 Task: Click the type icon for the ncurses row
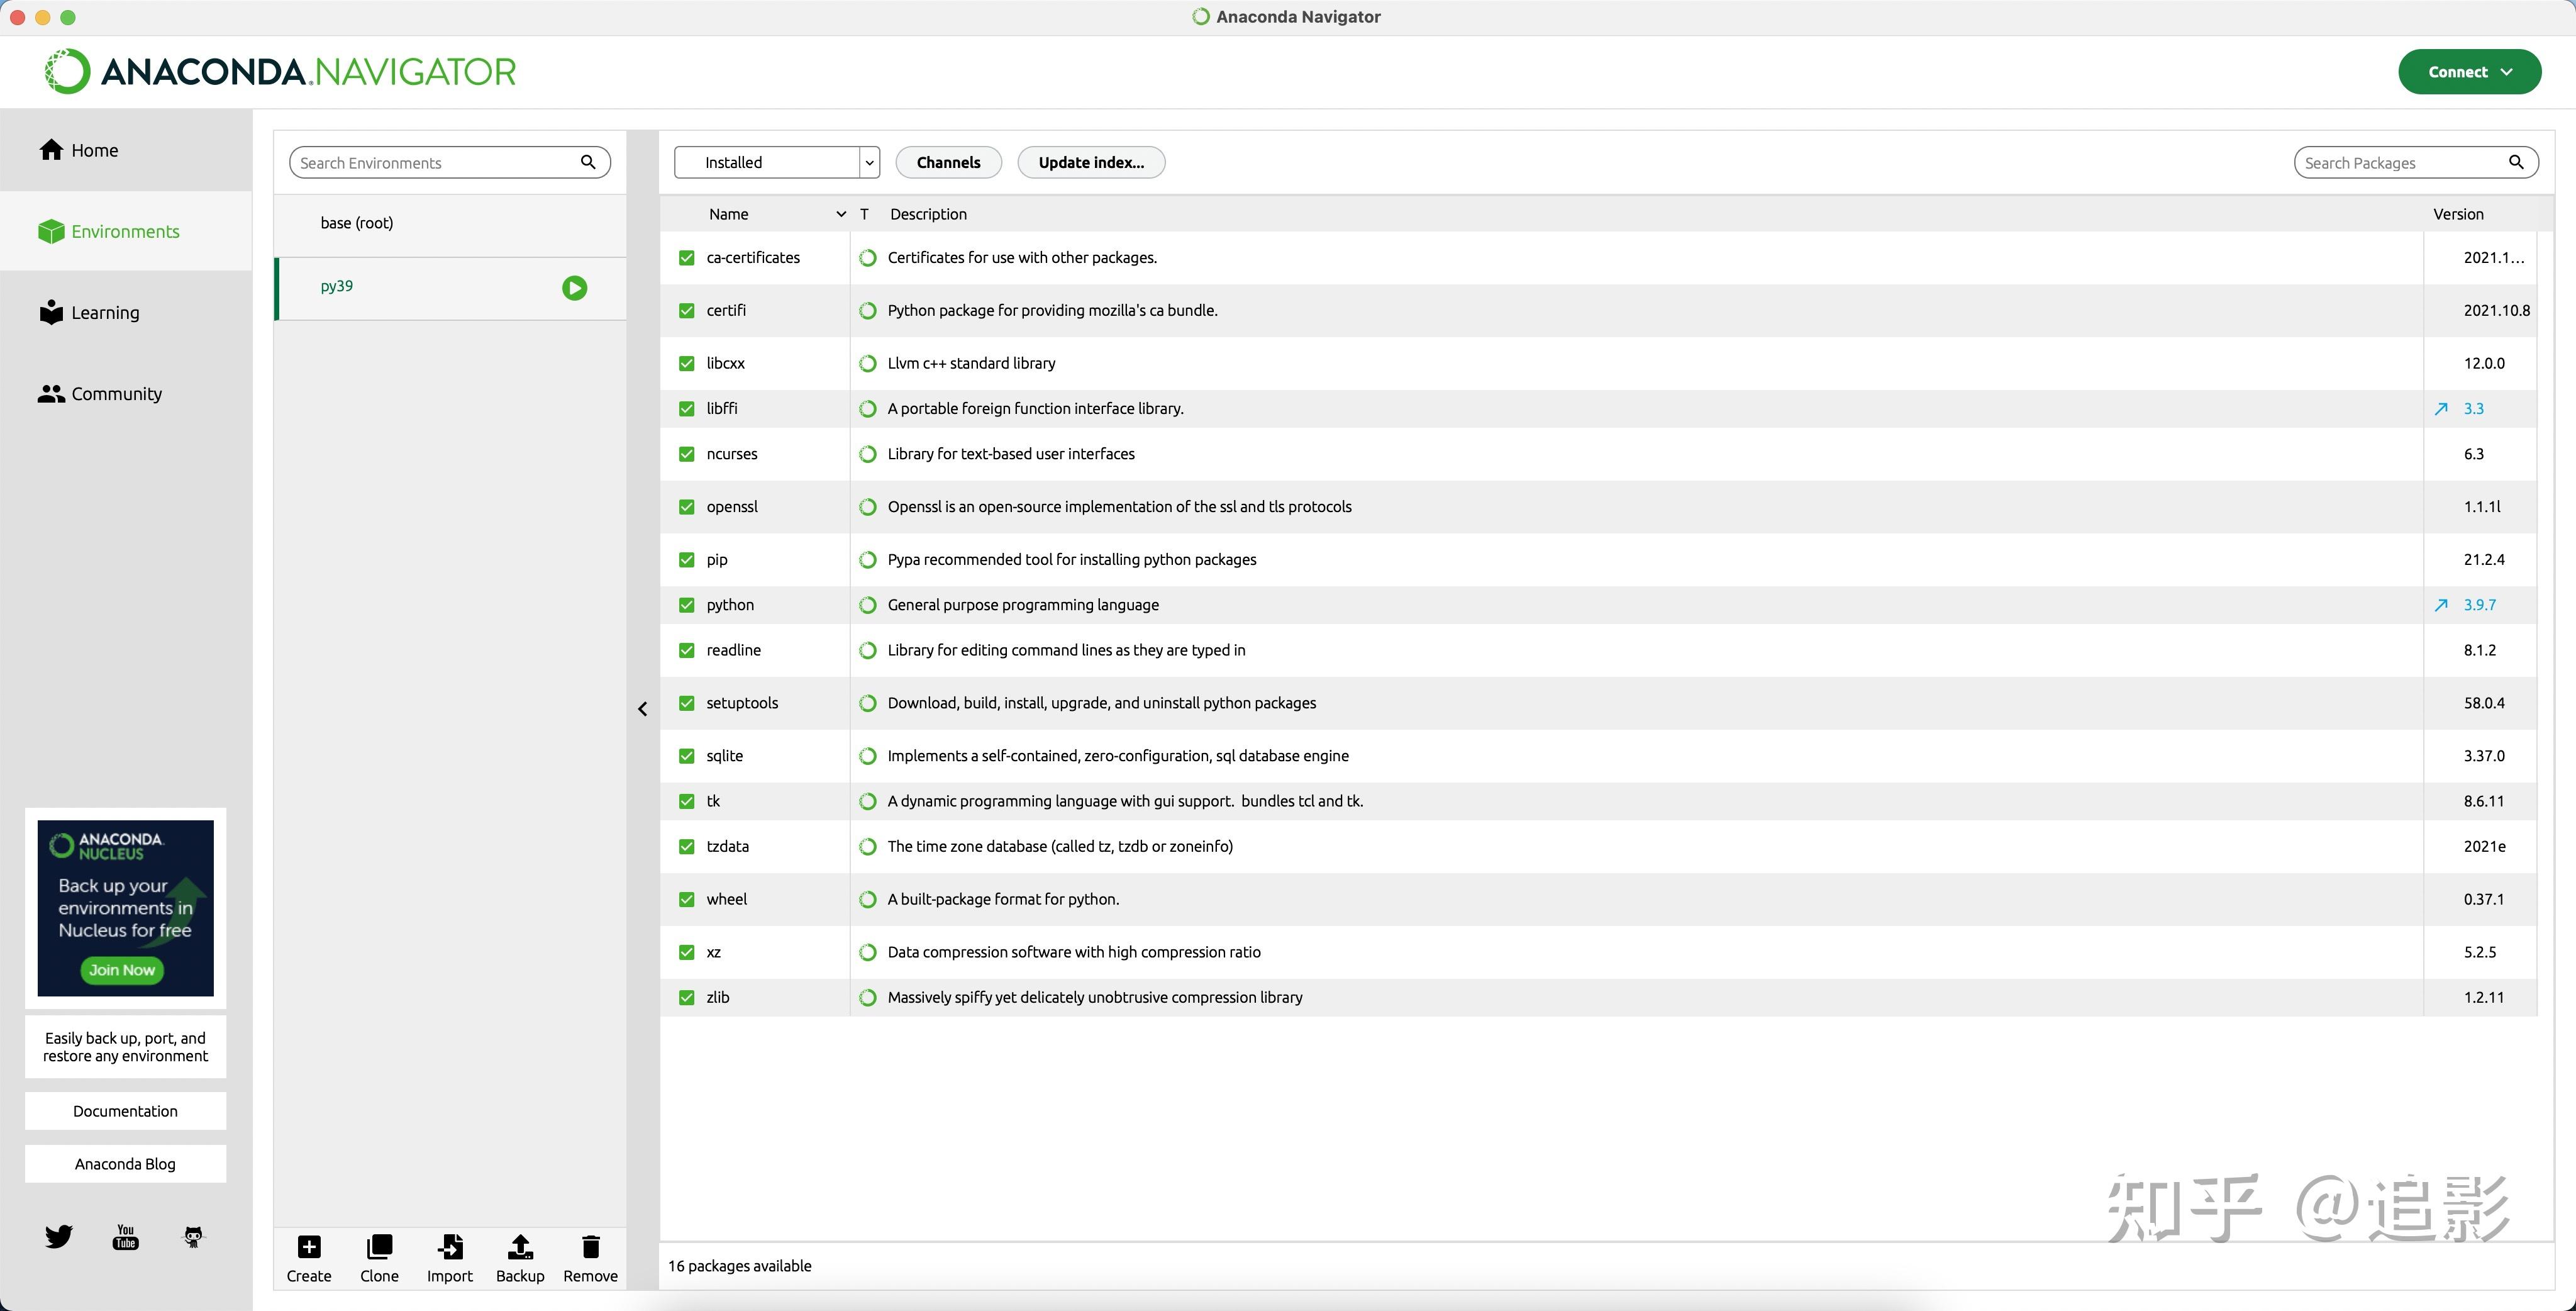(868, 454)
